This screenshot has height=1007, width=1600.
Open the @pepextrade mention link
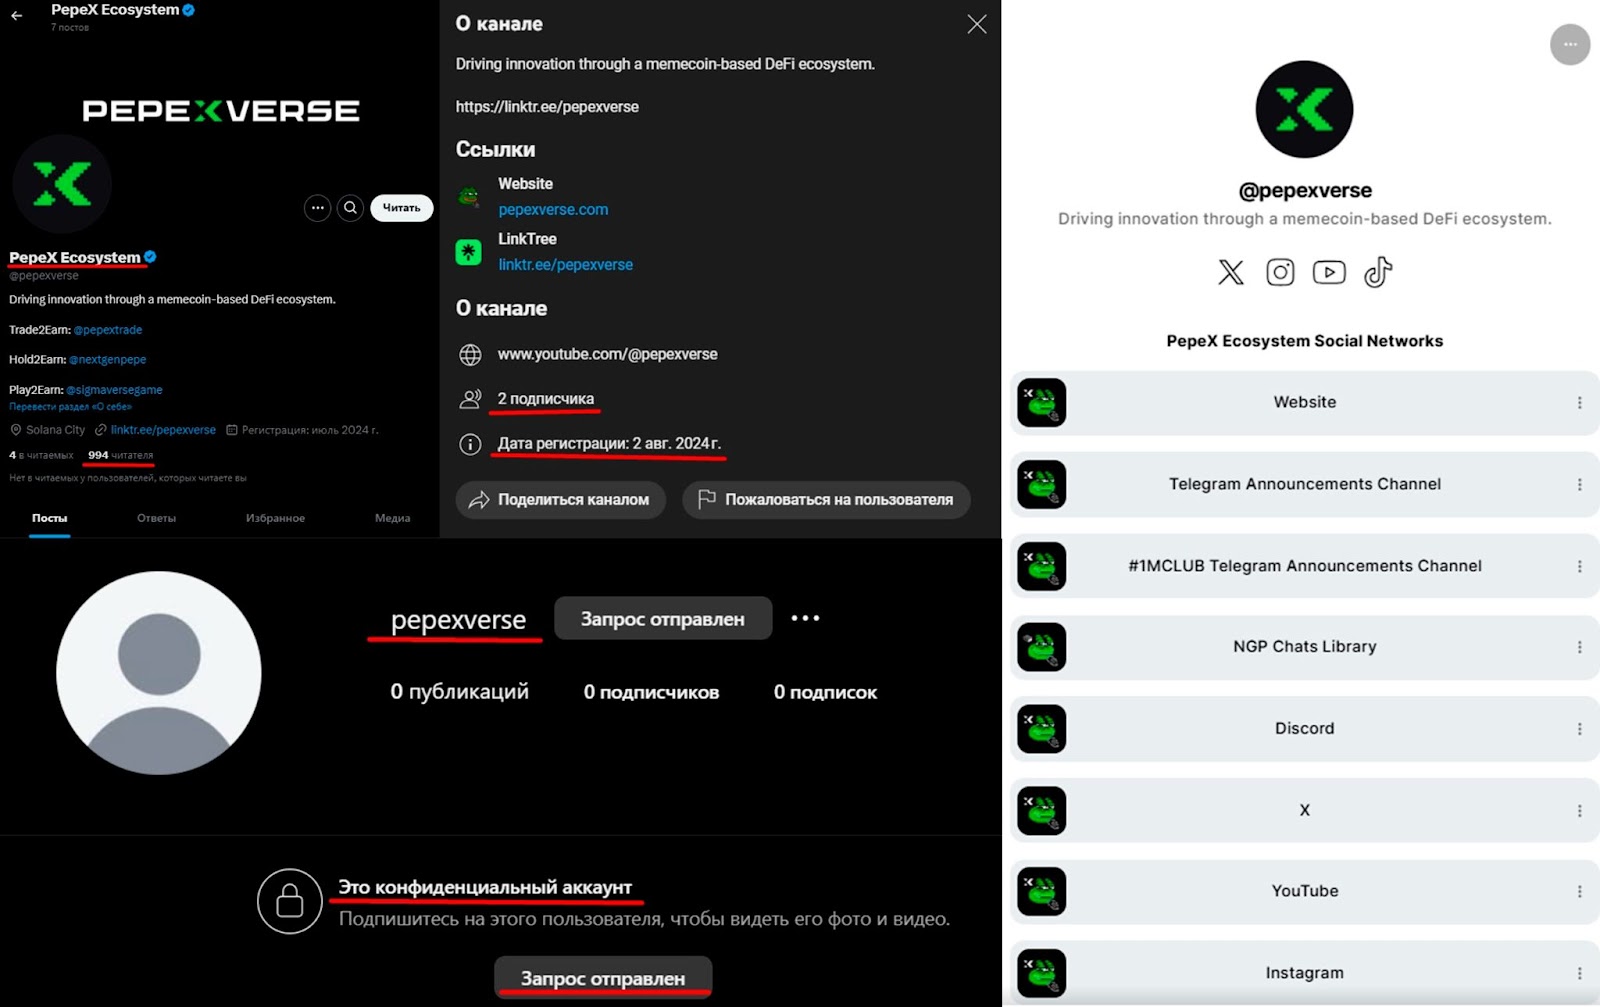pyautogui.click(x=108, y=330)
